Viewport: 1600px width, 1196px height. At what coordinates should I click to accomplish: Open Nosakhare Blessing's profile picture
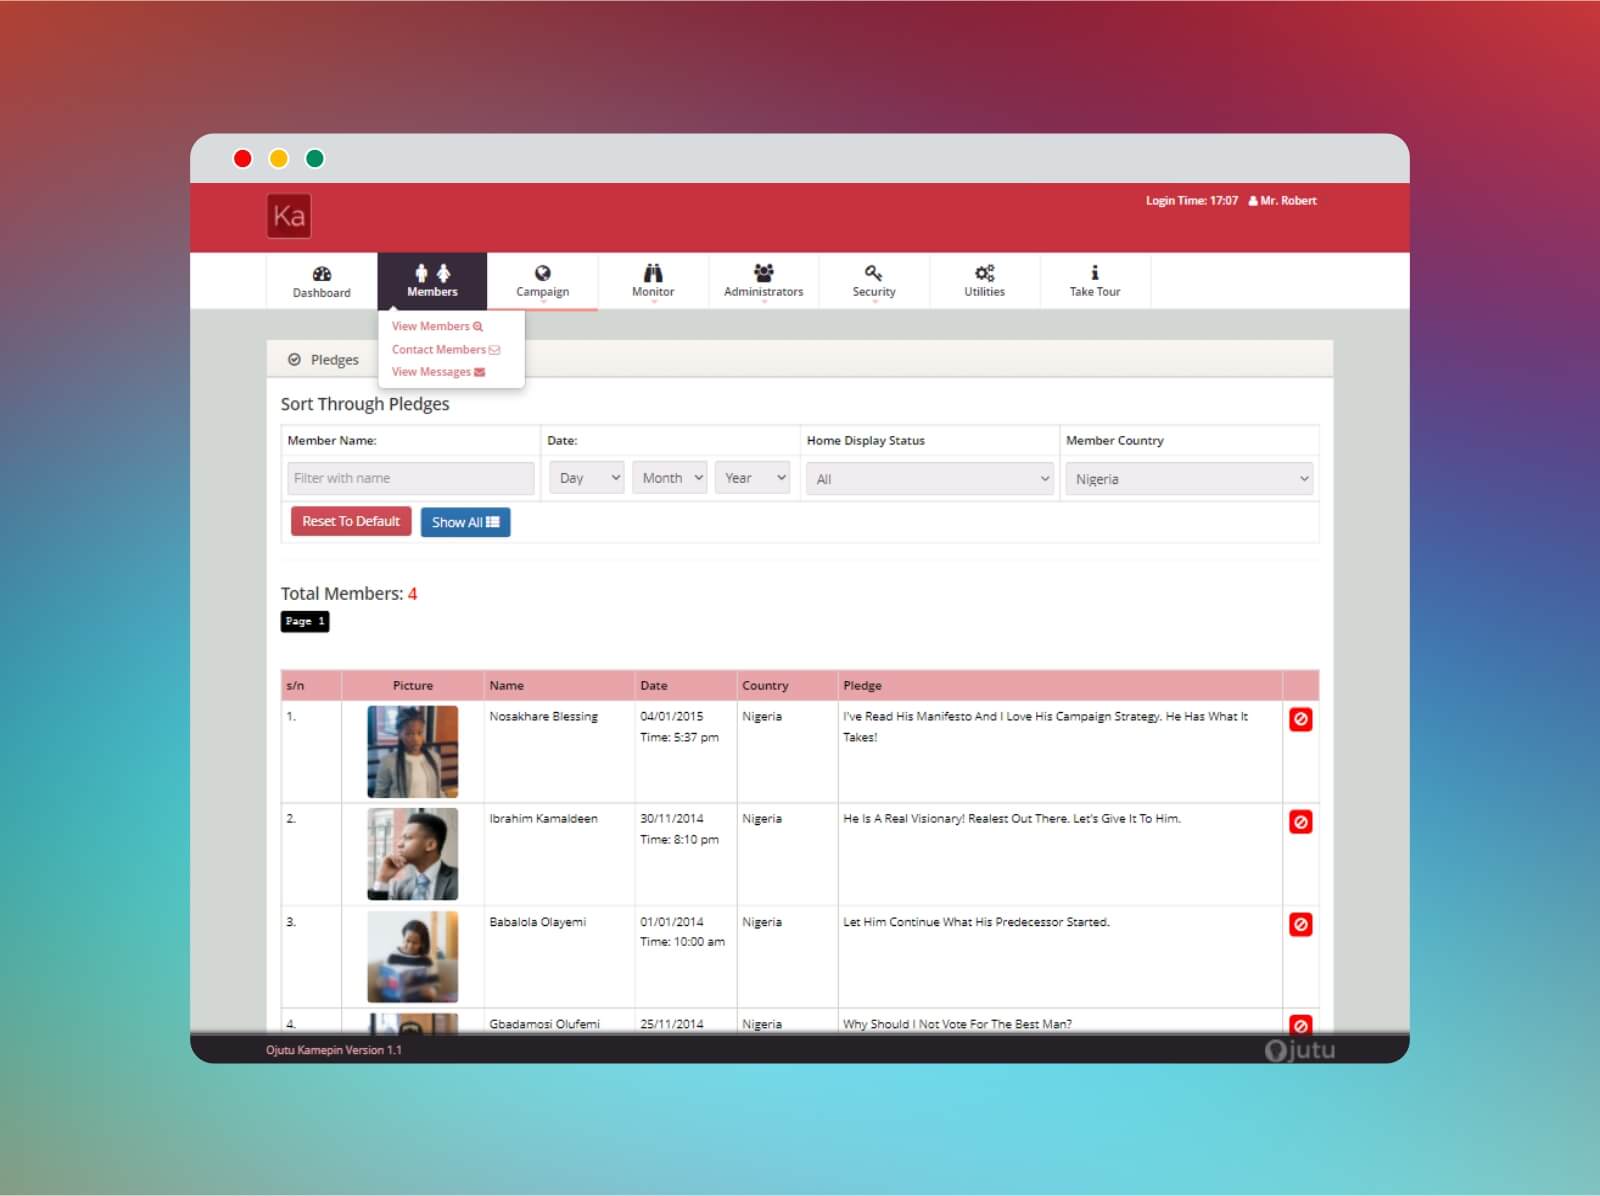coord(412,752)
